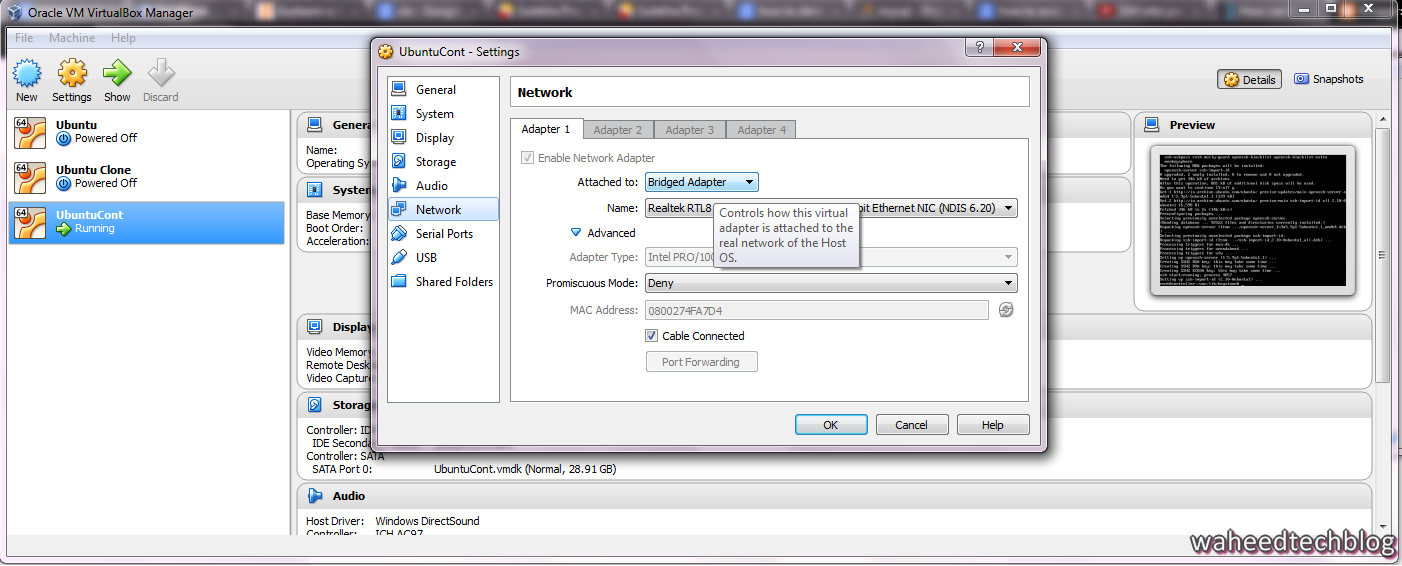Open Audio category in Settings list
1402x566 pixels.
(x=443, y=186)
